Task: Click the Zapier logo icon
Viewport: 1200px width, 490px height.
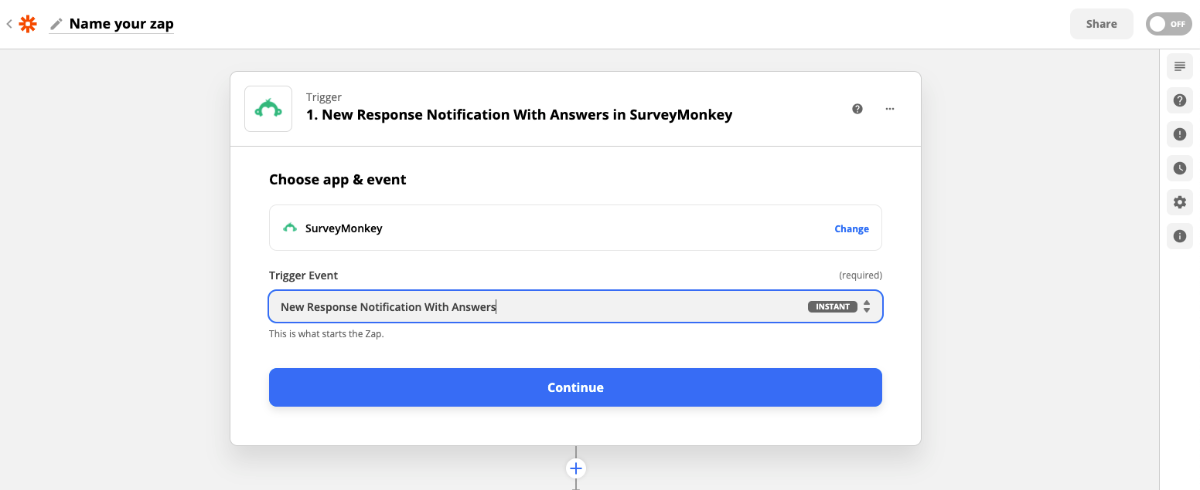Action: coord(28,23)
